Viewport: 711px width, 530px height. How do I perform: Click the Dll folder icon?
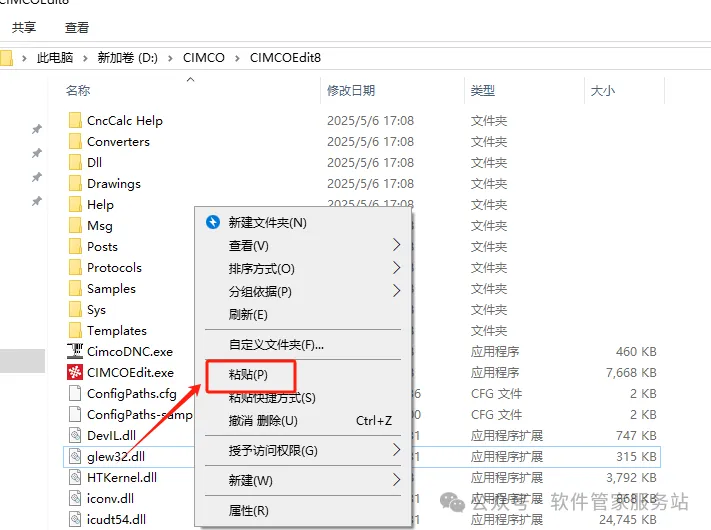[x=75, y=162]
